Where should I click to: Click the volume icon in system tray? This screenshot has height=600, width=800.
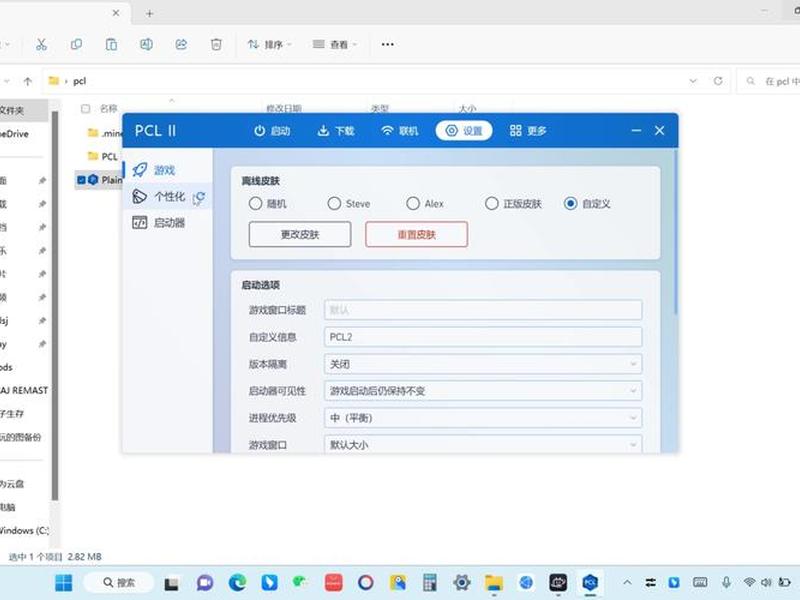pos(766,582)
